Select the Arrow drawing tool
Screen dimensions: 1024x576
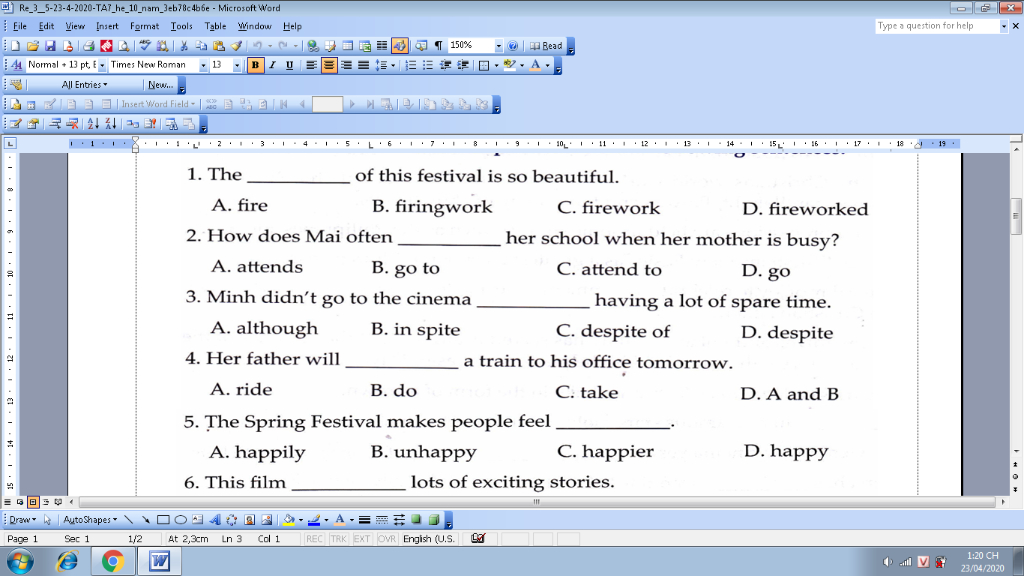click(x=146, y=520)
